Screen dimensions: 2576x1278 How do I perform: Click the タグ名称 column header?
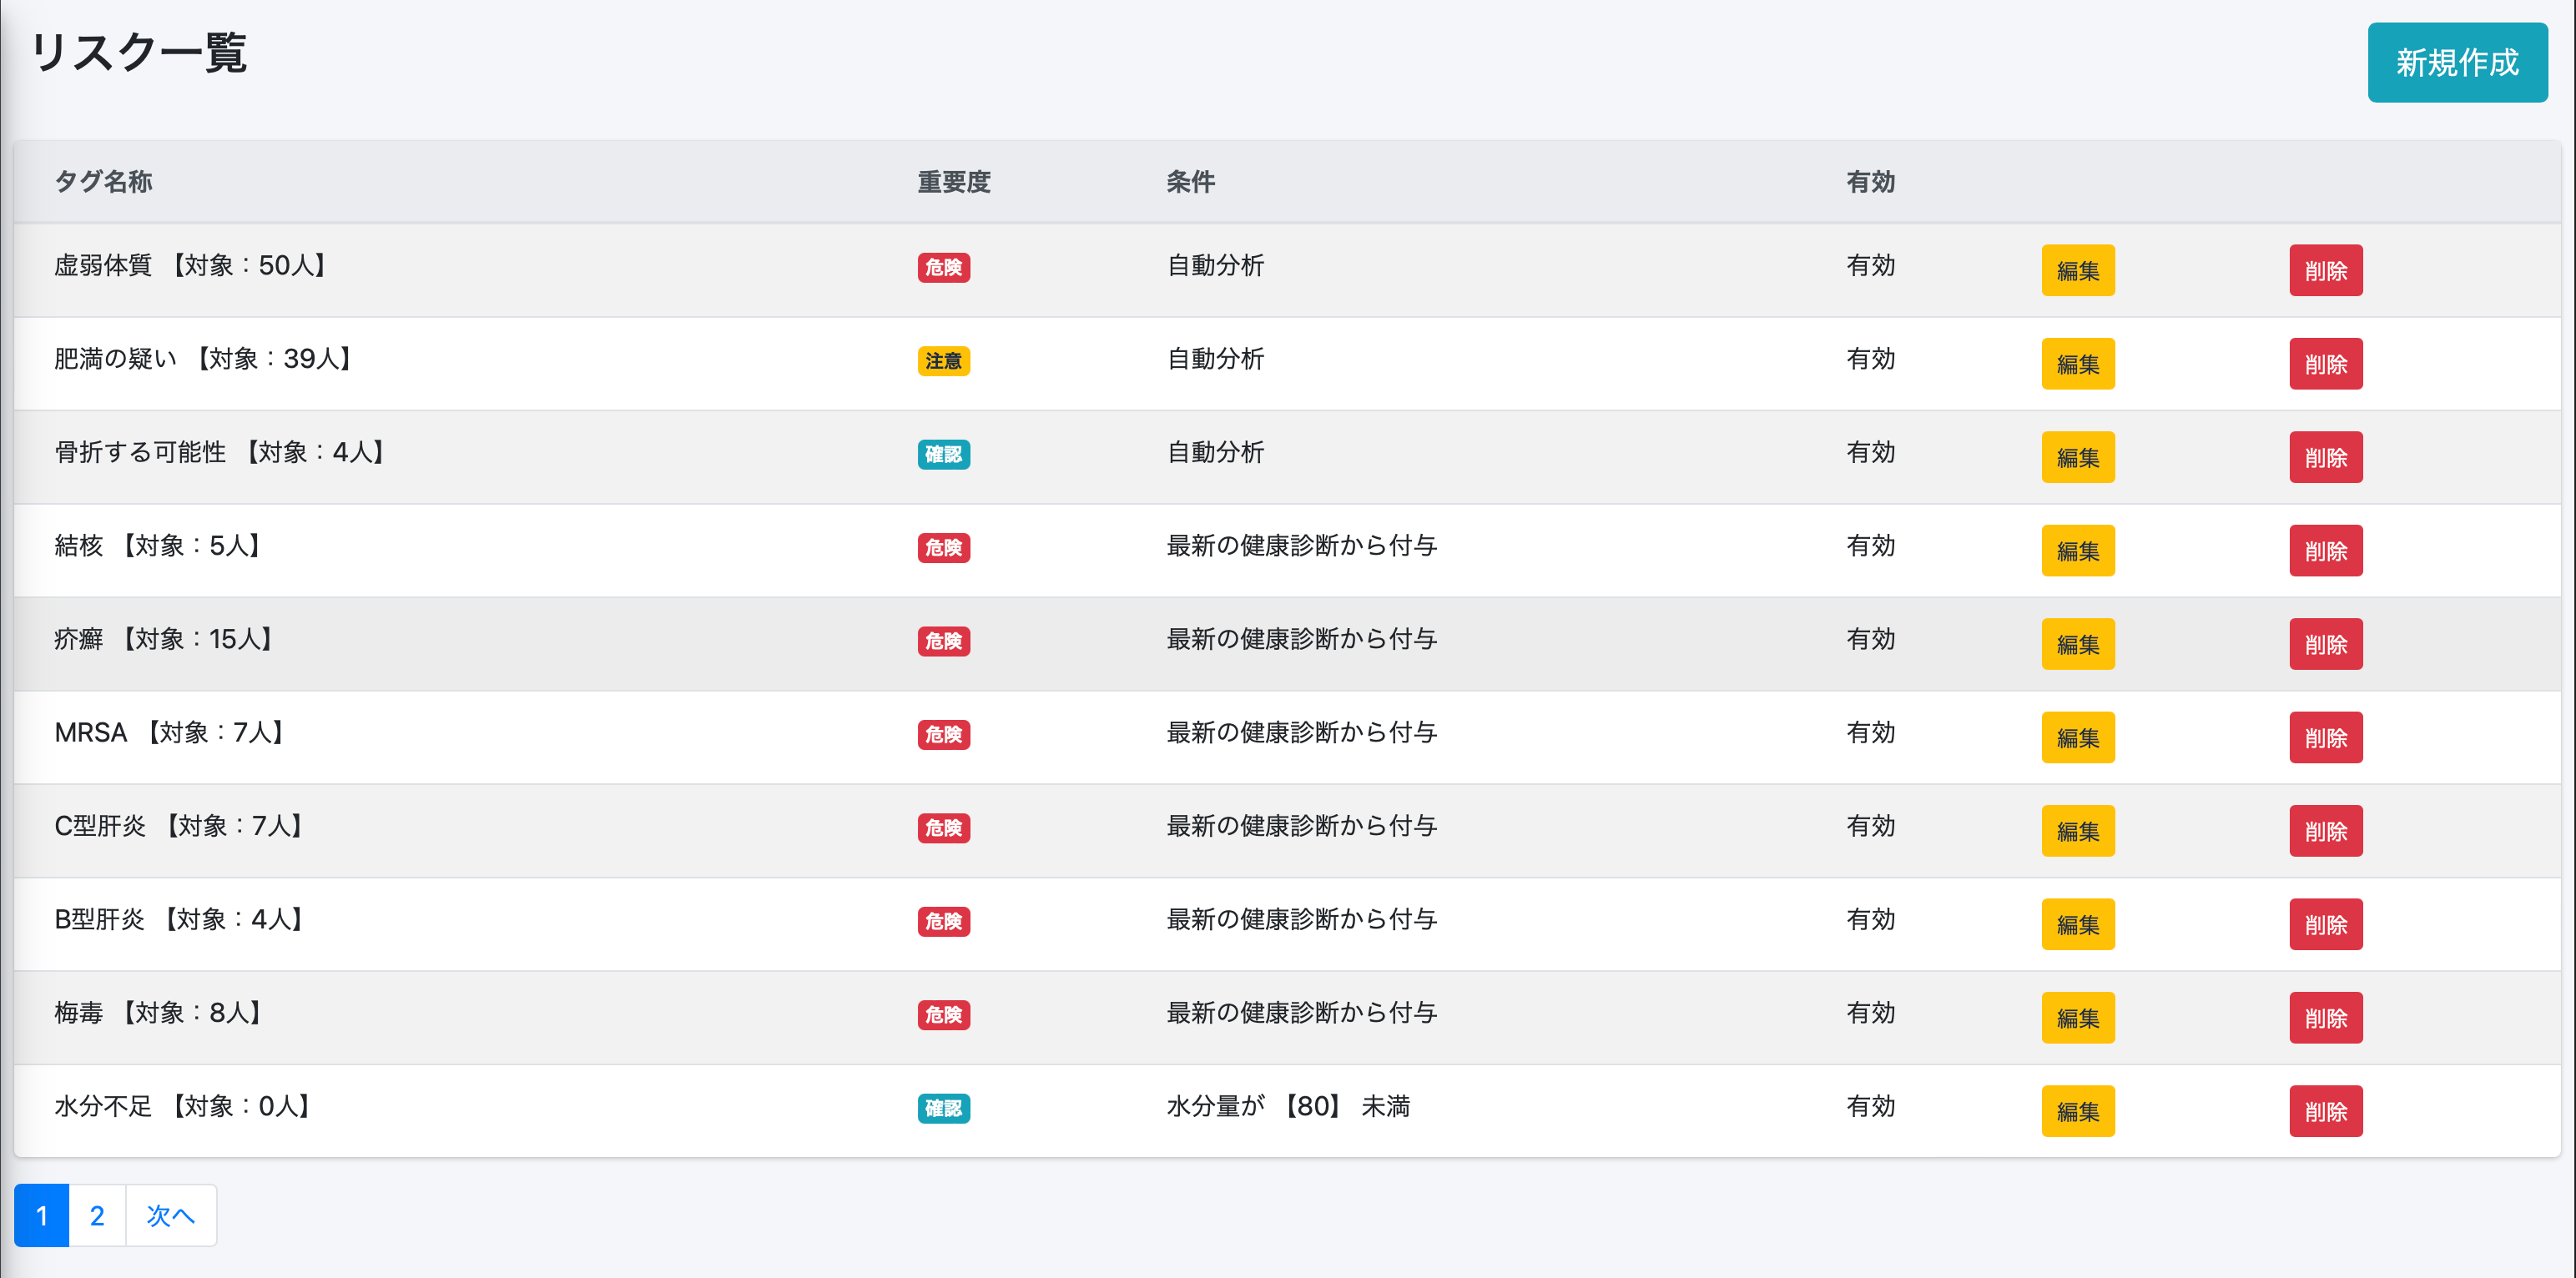click(x=103, y=182)
